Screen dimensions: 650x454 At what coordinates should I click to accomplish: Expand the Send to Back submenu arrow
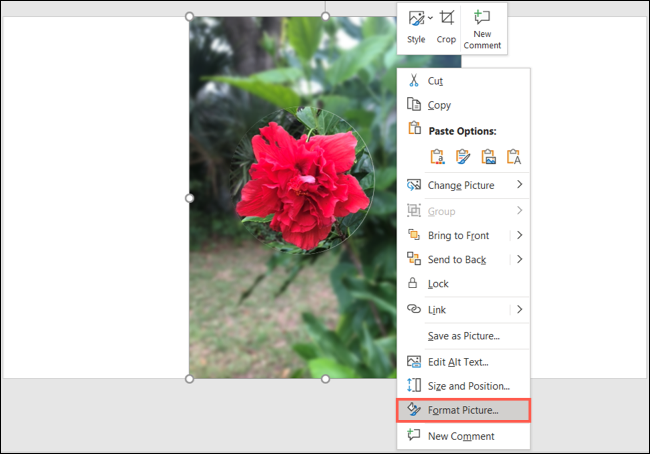[x=520, y=260]
